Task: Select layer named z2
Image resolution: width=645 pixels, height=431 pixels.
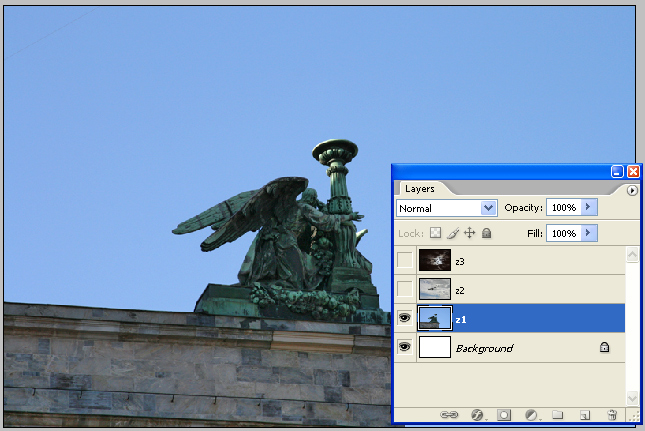Action: click(460, 290)
